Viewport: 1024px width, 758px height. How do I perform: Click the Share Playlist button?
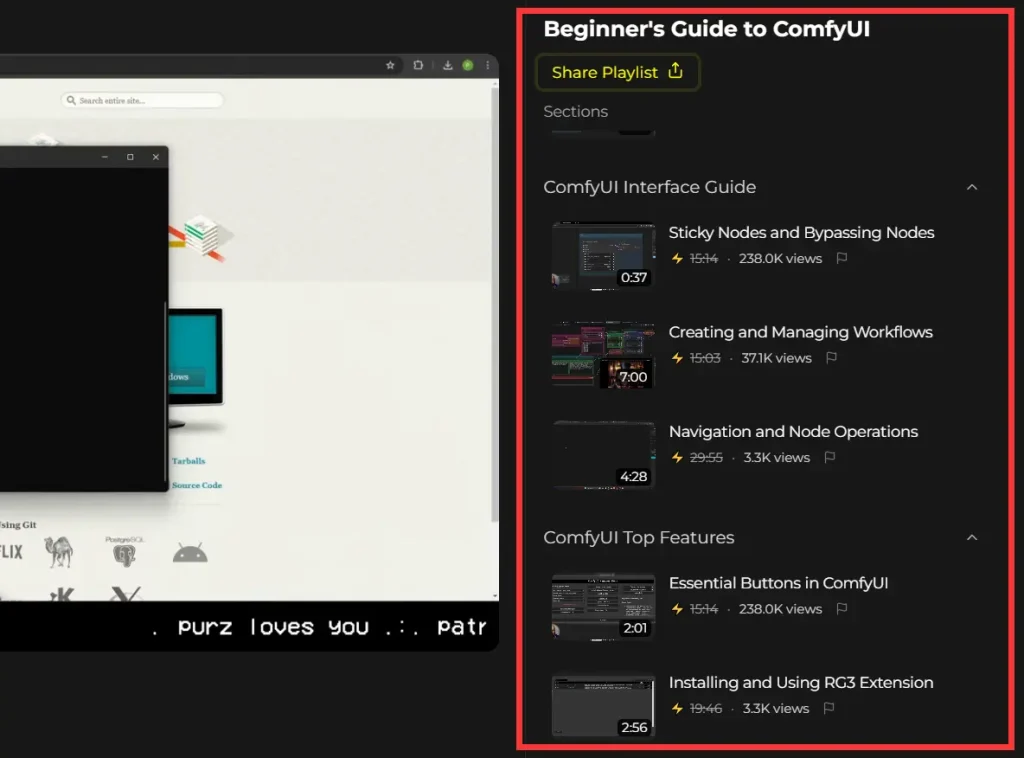point(617,72)
